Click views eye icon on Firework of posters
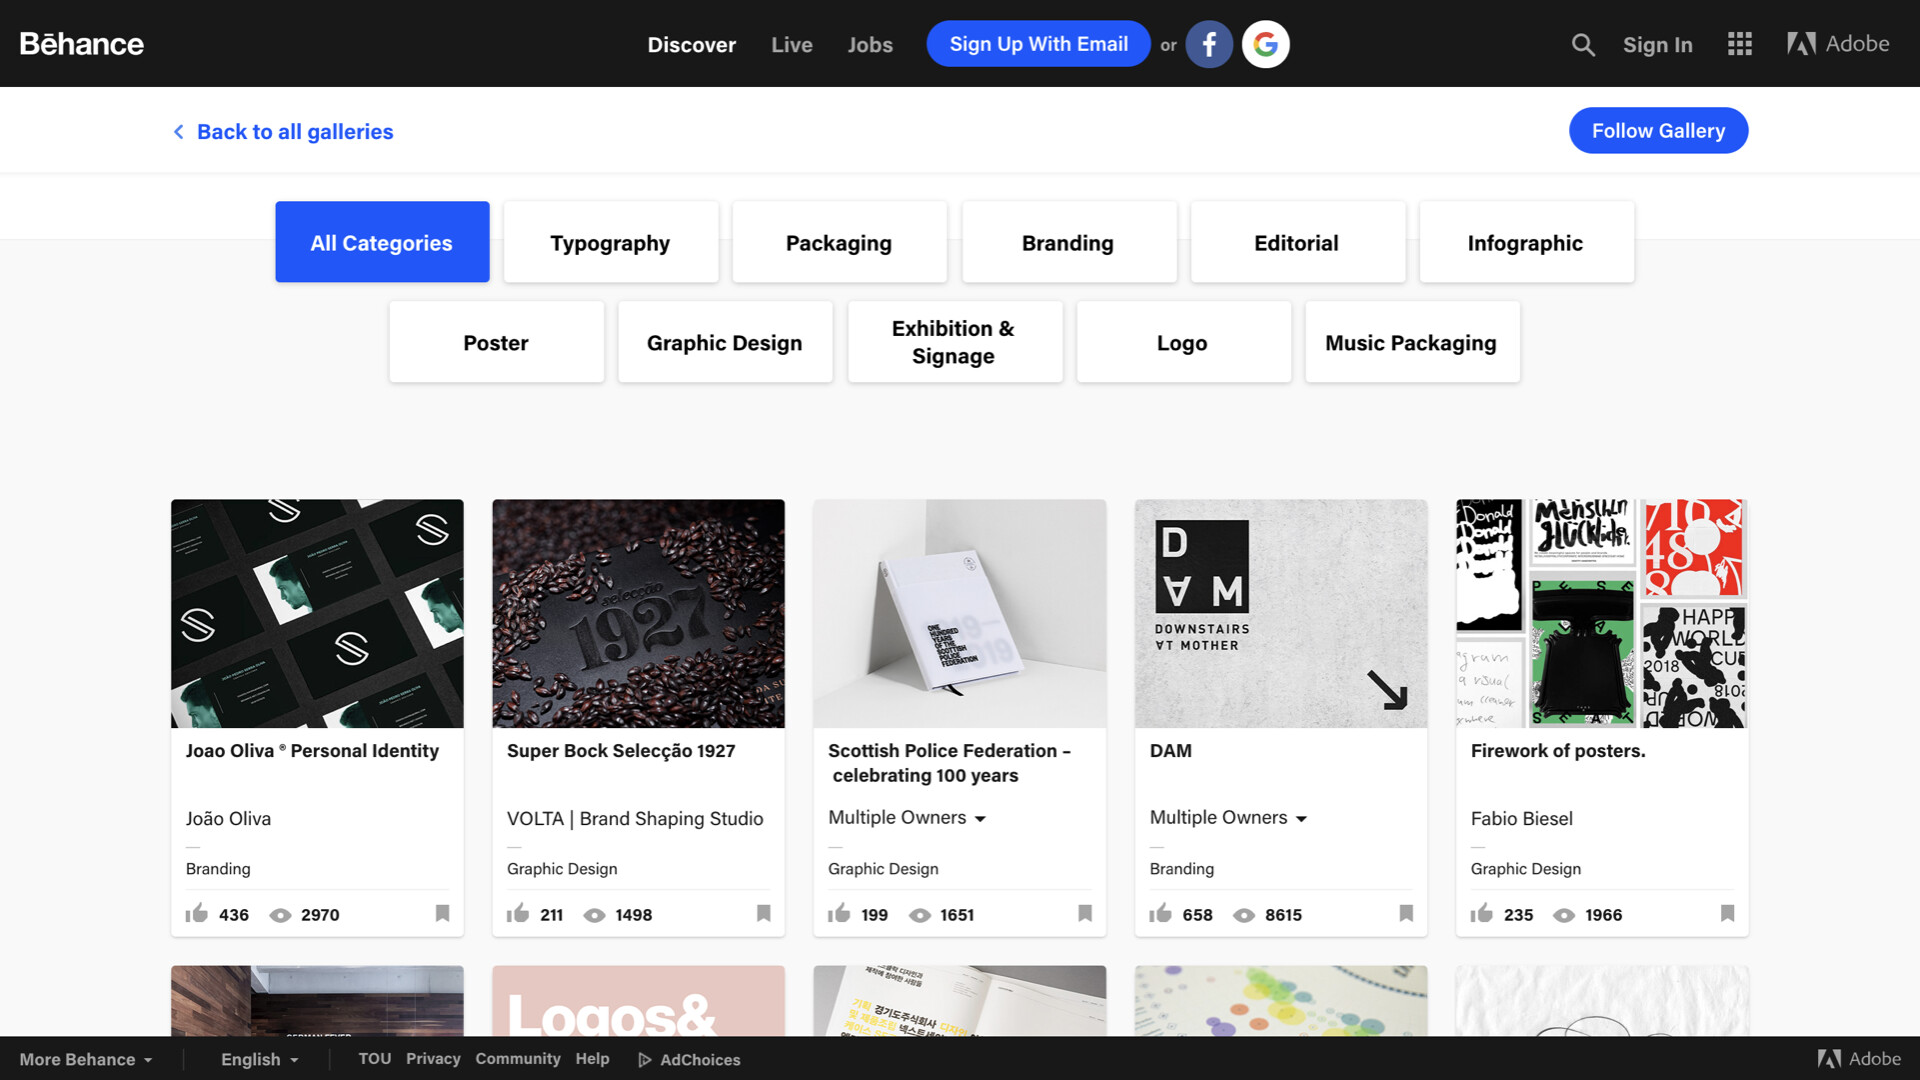The width and height of the screenshot is (1920, 1080). click(1564, 915)
